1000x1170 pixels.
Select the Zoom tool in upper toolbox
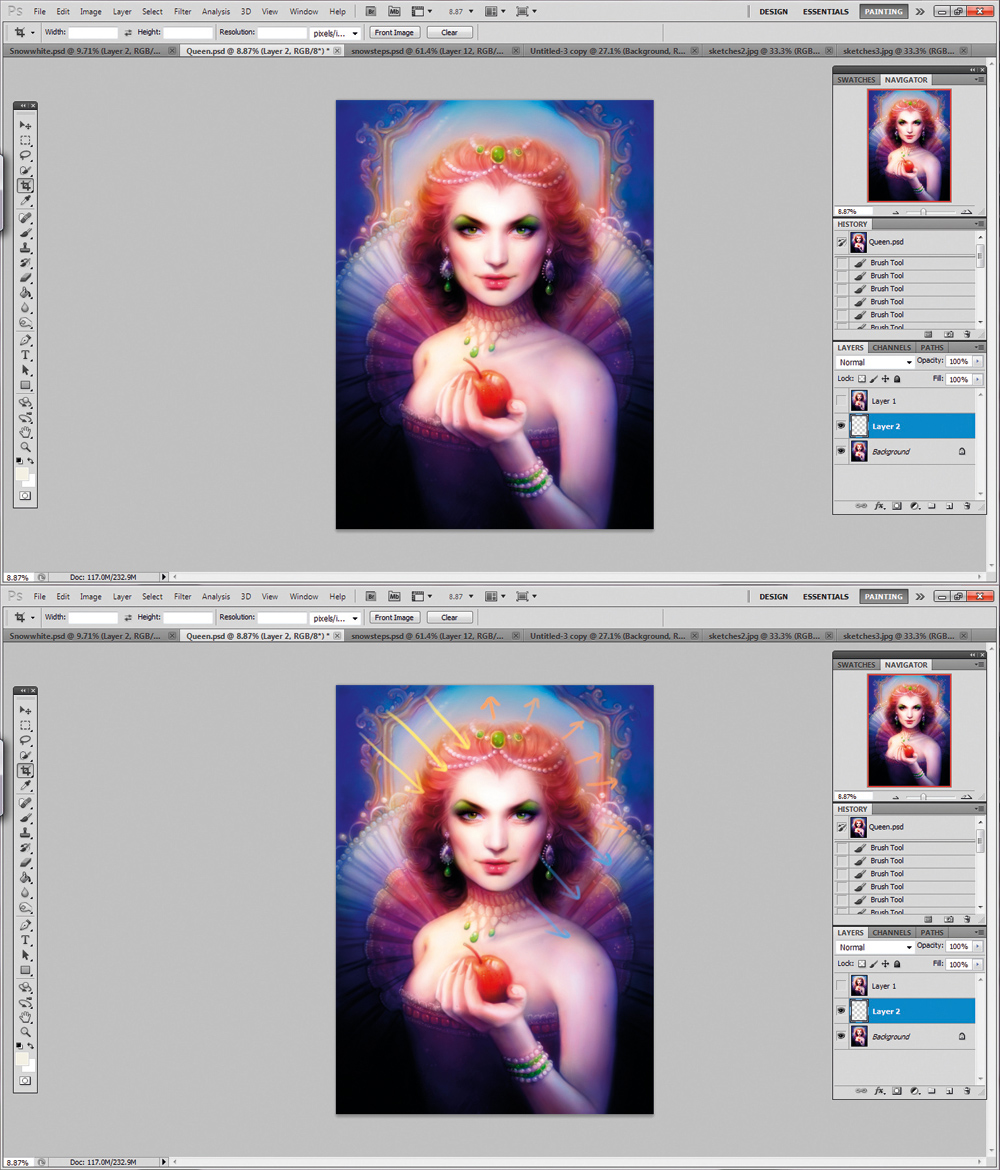[25, 447]
